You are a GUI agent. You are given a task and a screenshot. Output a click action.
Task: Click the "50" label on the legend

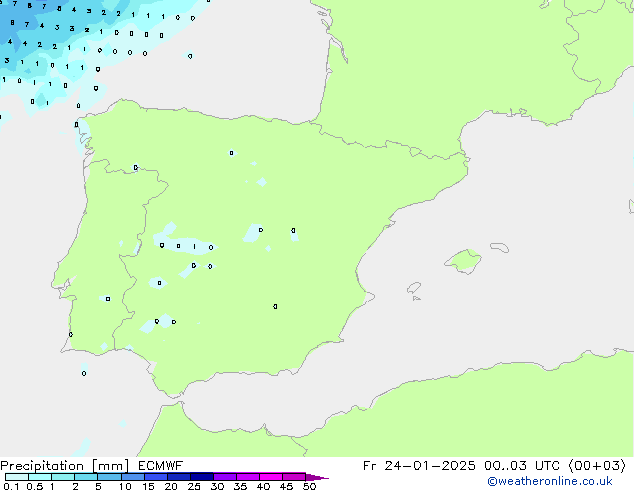[310, 487]
